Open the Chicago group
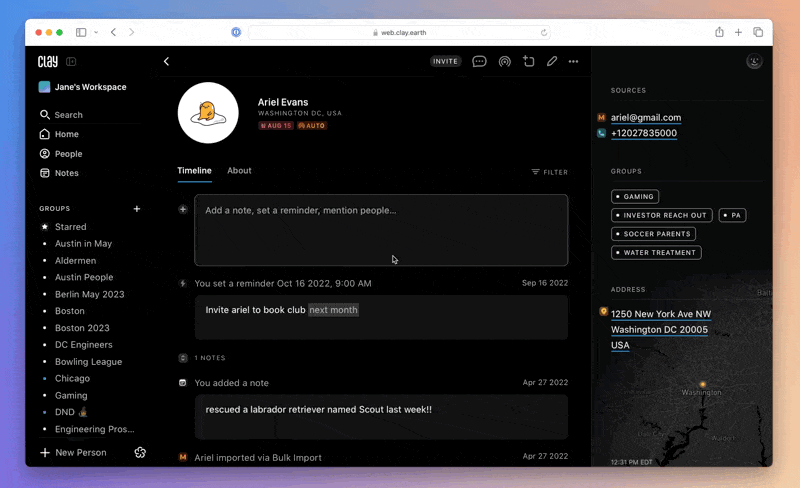800x488 pixels. [x=72, y=378]
